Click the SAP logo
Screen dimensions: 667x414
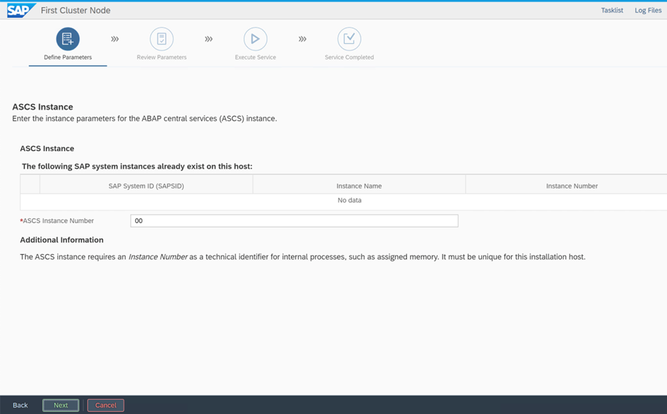coord(20,10)
